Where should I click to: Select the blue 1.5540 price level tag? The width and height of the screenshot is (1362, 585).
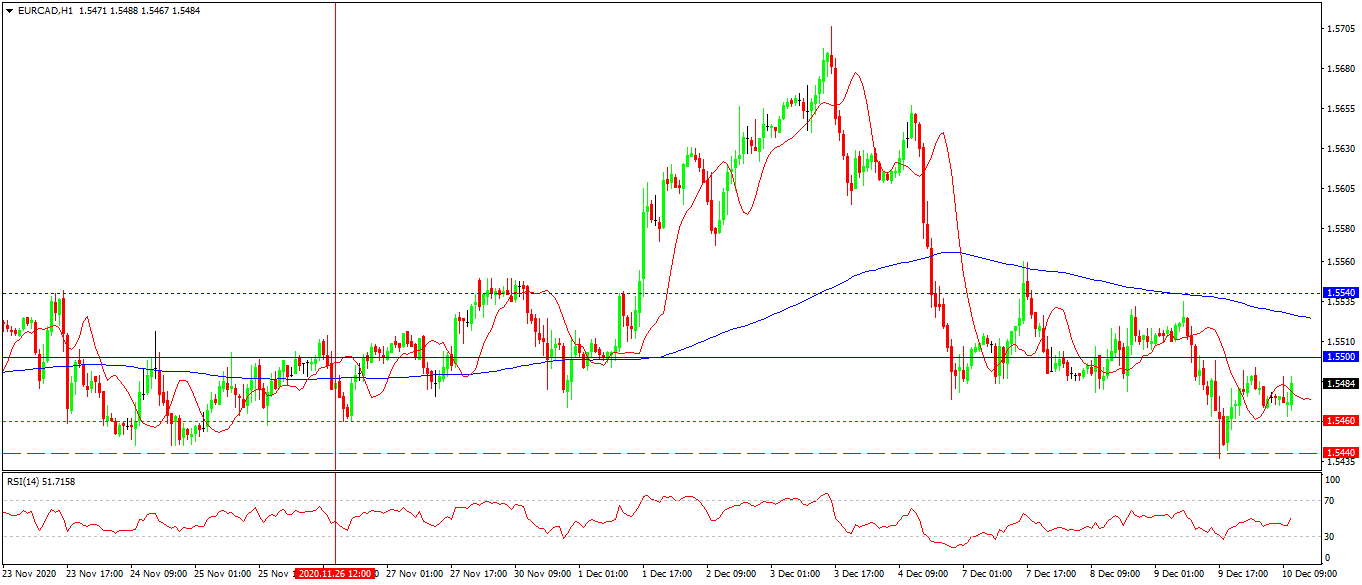click(x=1340, y=293)
